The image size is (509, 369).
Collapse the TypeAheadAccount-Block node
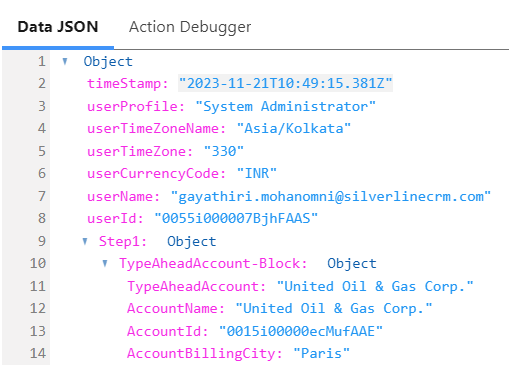pos(105,264)
